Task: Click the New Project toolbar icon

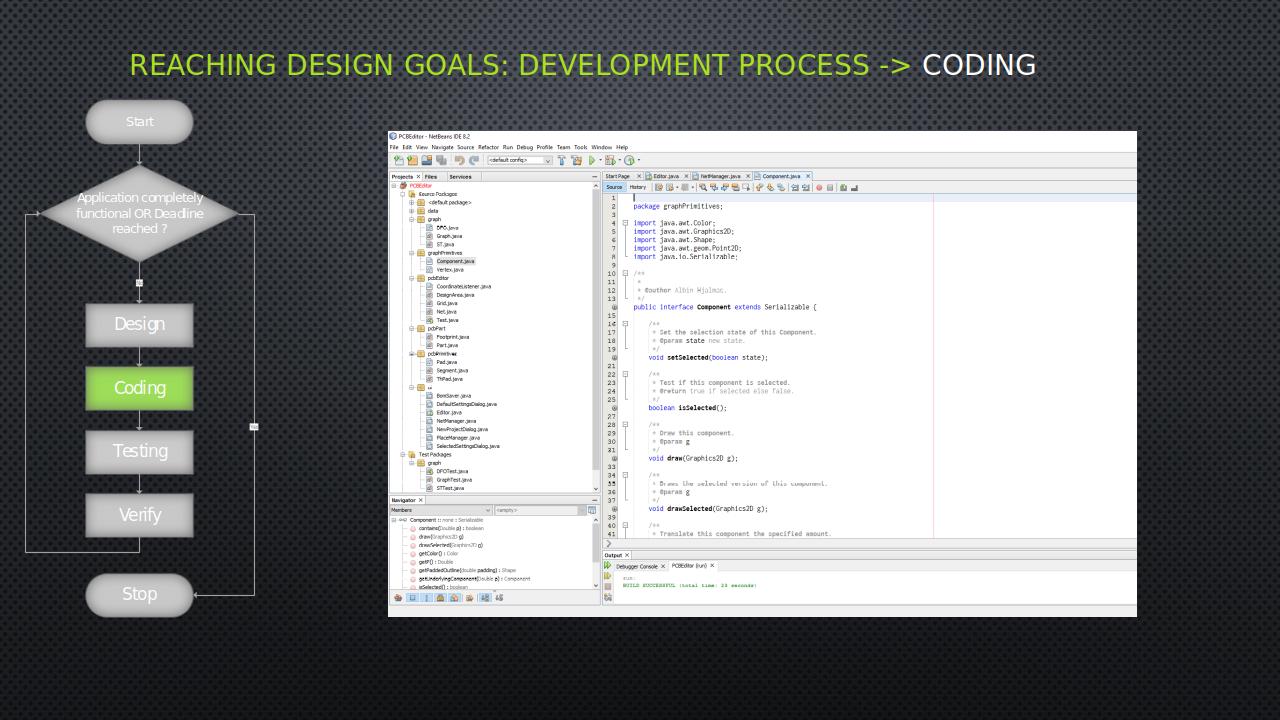Action: point(413,160)
